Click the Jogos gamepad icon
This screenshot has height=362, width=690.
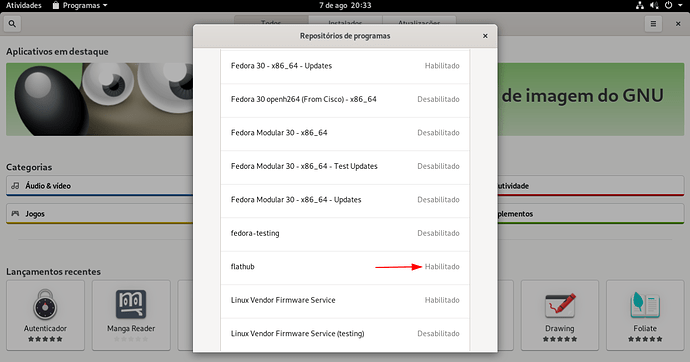(x=15, y=213)
